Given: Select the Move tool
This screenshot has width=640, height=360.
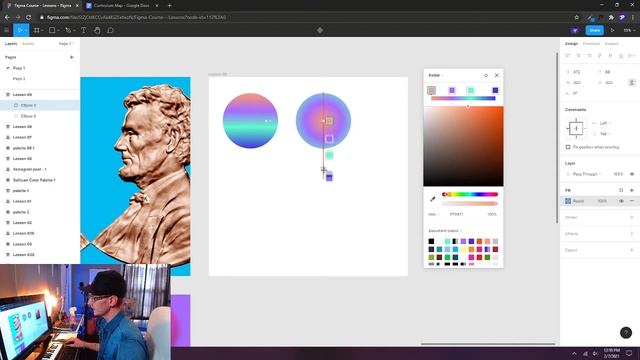Looking at the screenshot, I should 20,30.
